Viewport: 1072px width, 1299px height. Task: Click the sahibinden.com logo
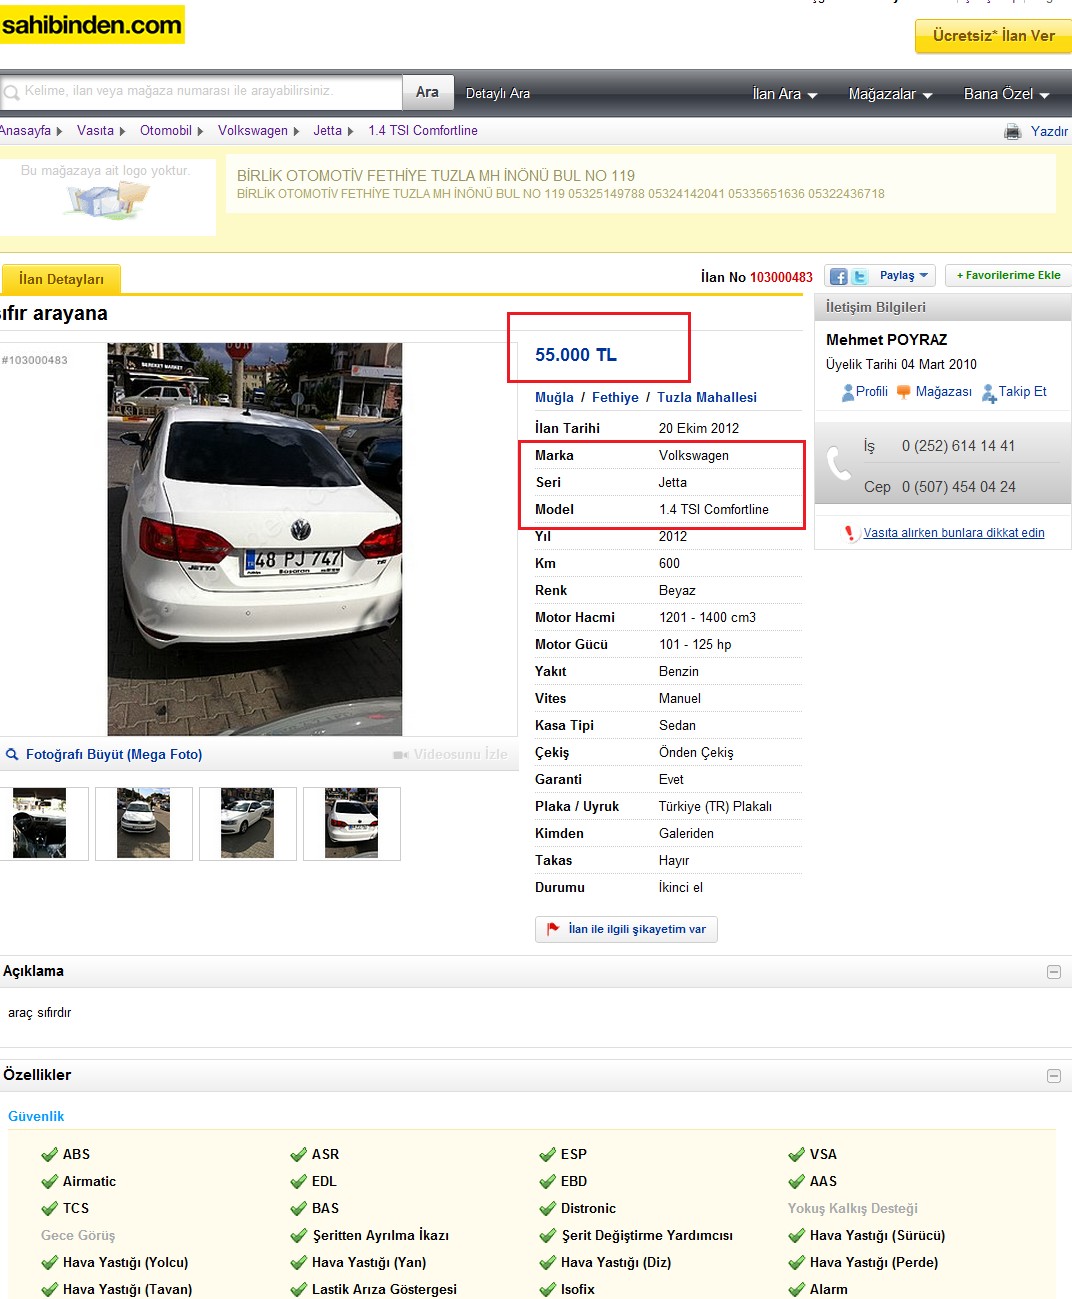[92, 25]
